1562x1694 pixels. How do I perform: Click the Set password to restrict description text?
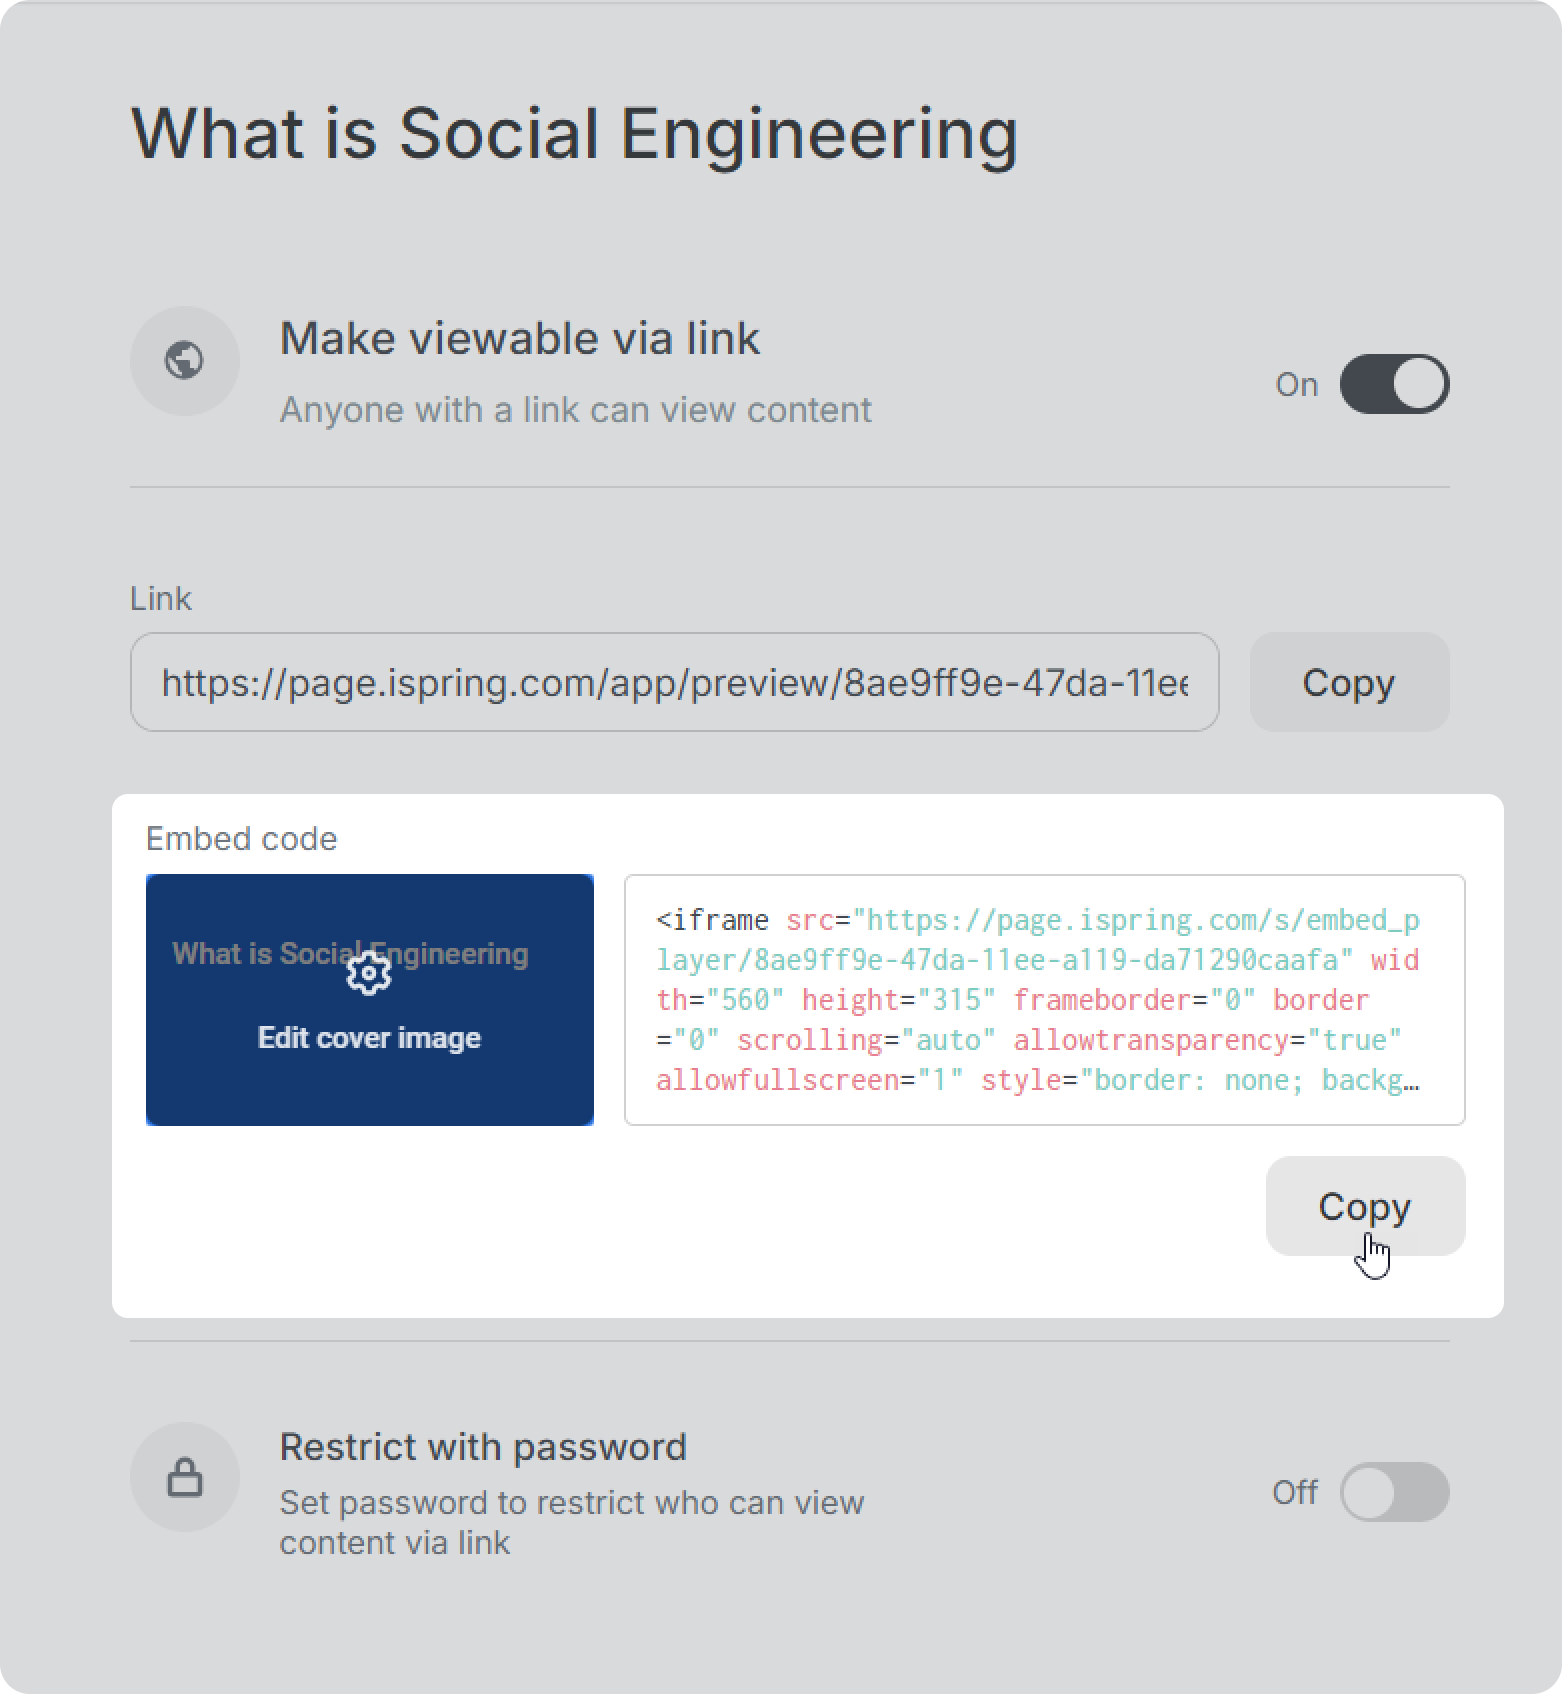click(571, 1522)
